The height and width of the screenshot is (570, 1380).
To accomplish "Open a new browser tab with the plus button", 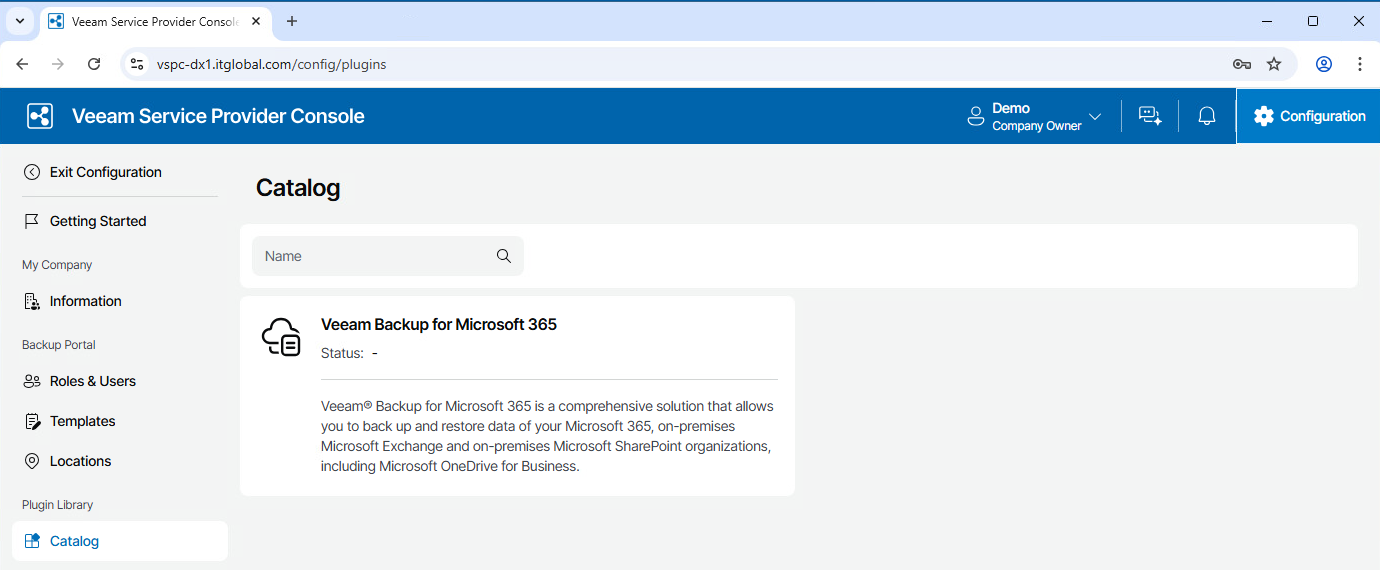I will point(292,21).
